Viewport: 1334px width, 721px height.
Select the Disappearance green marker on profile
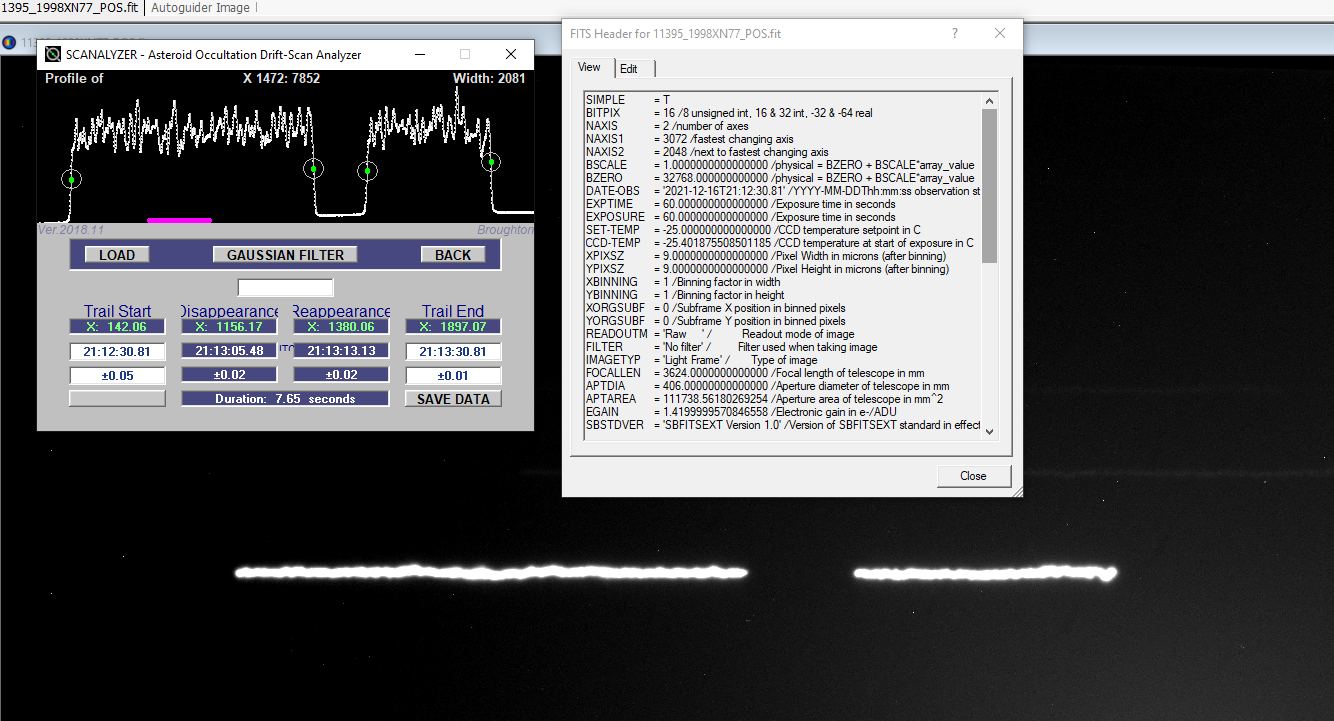313,169
